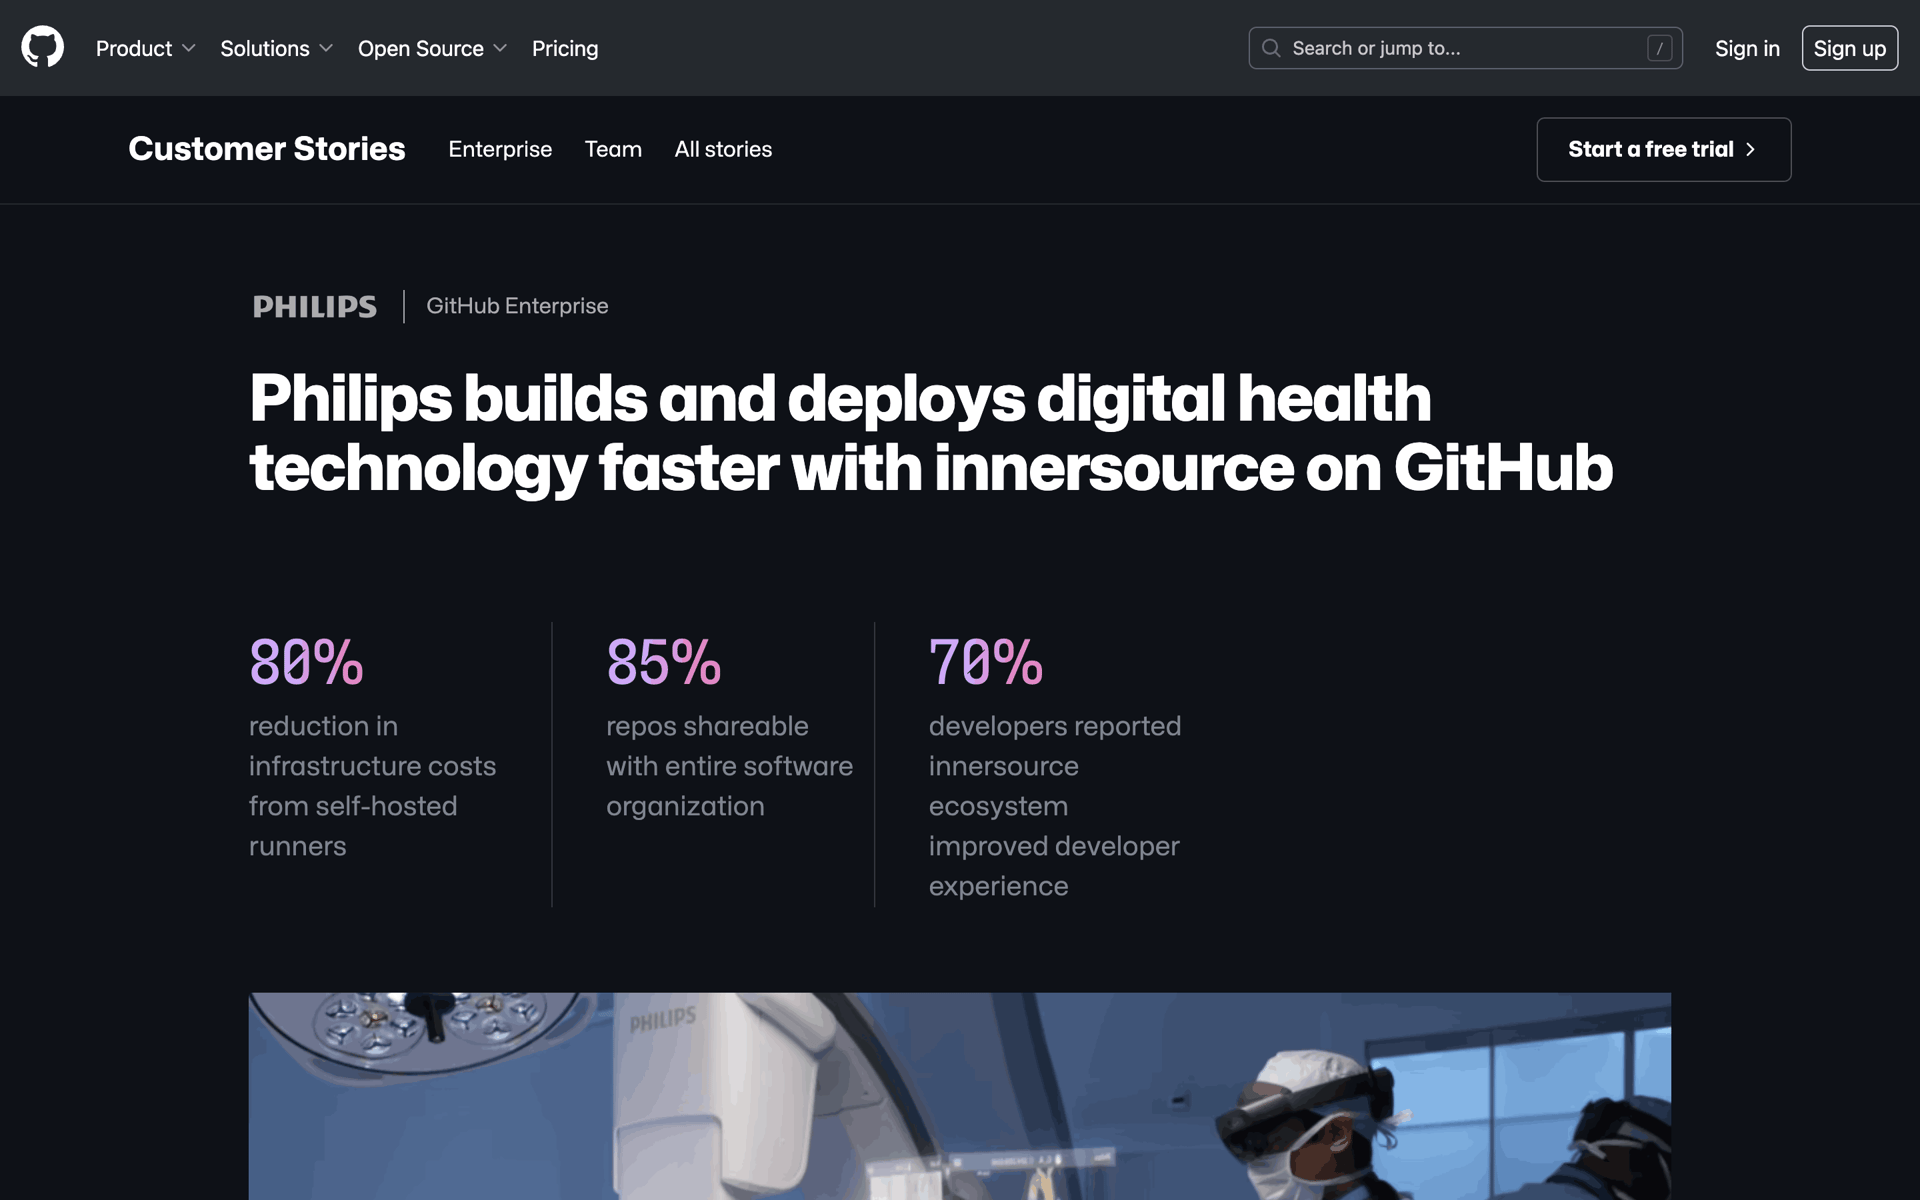Click the 70% statistic
This screenshot has height=1200, width=1920.
pos(985,662)
